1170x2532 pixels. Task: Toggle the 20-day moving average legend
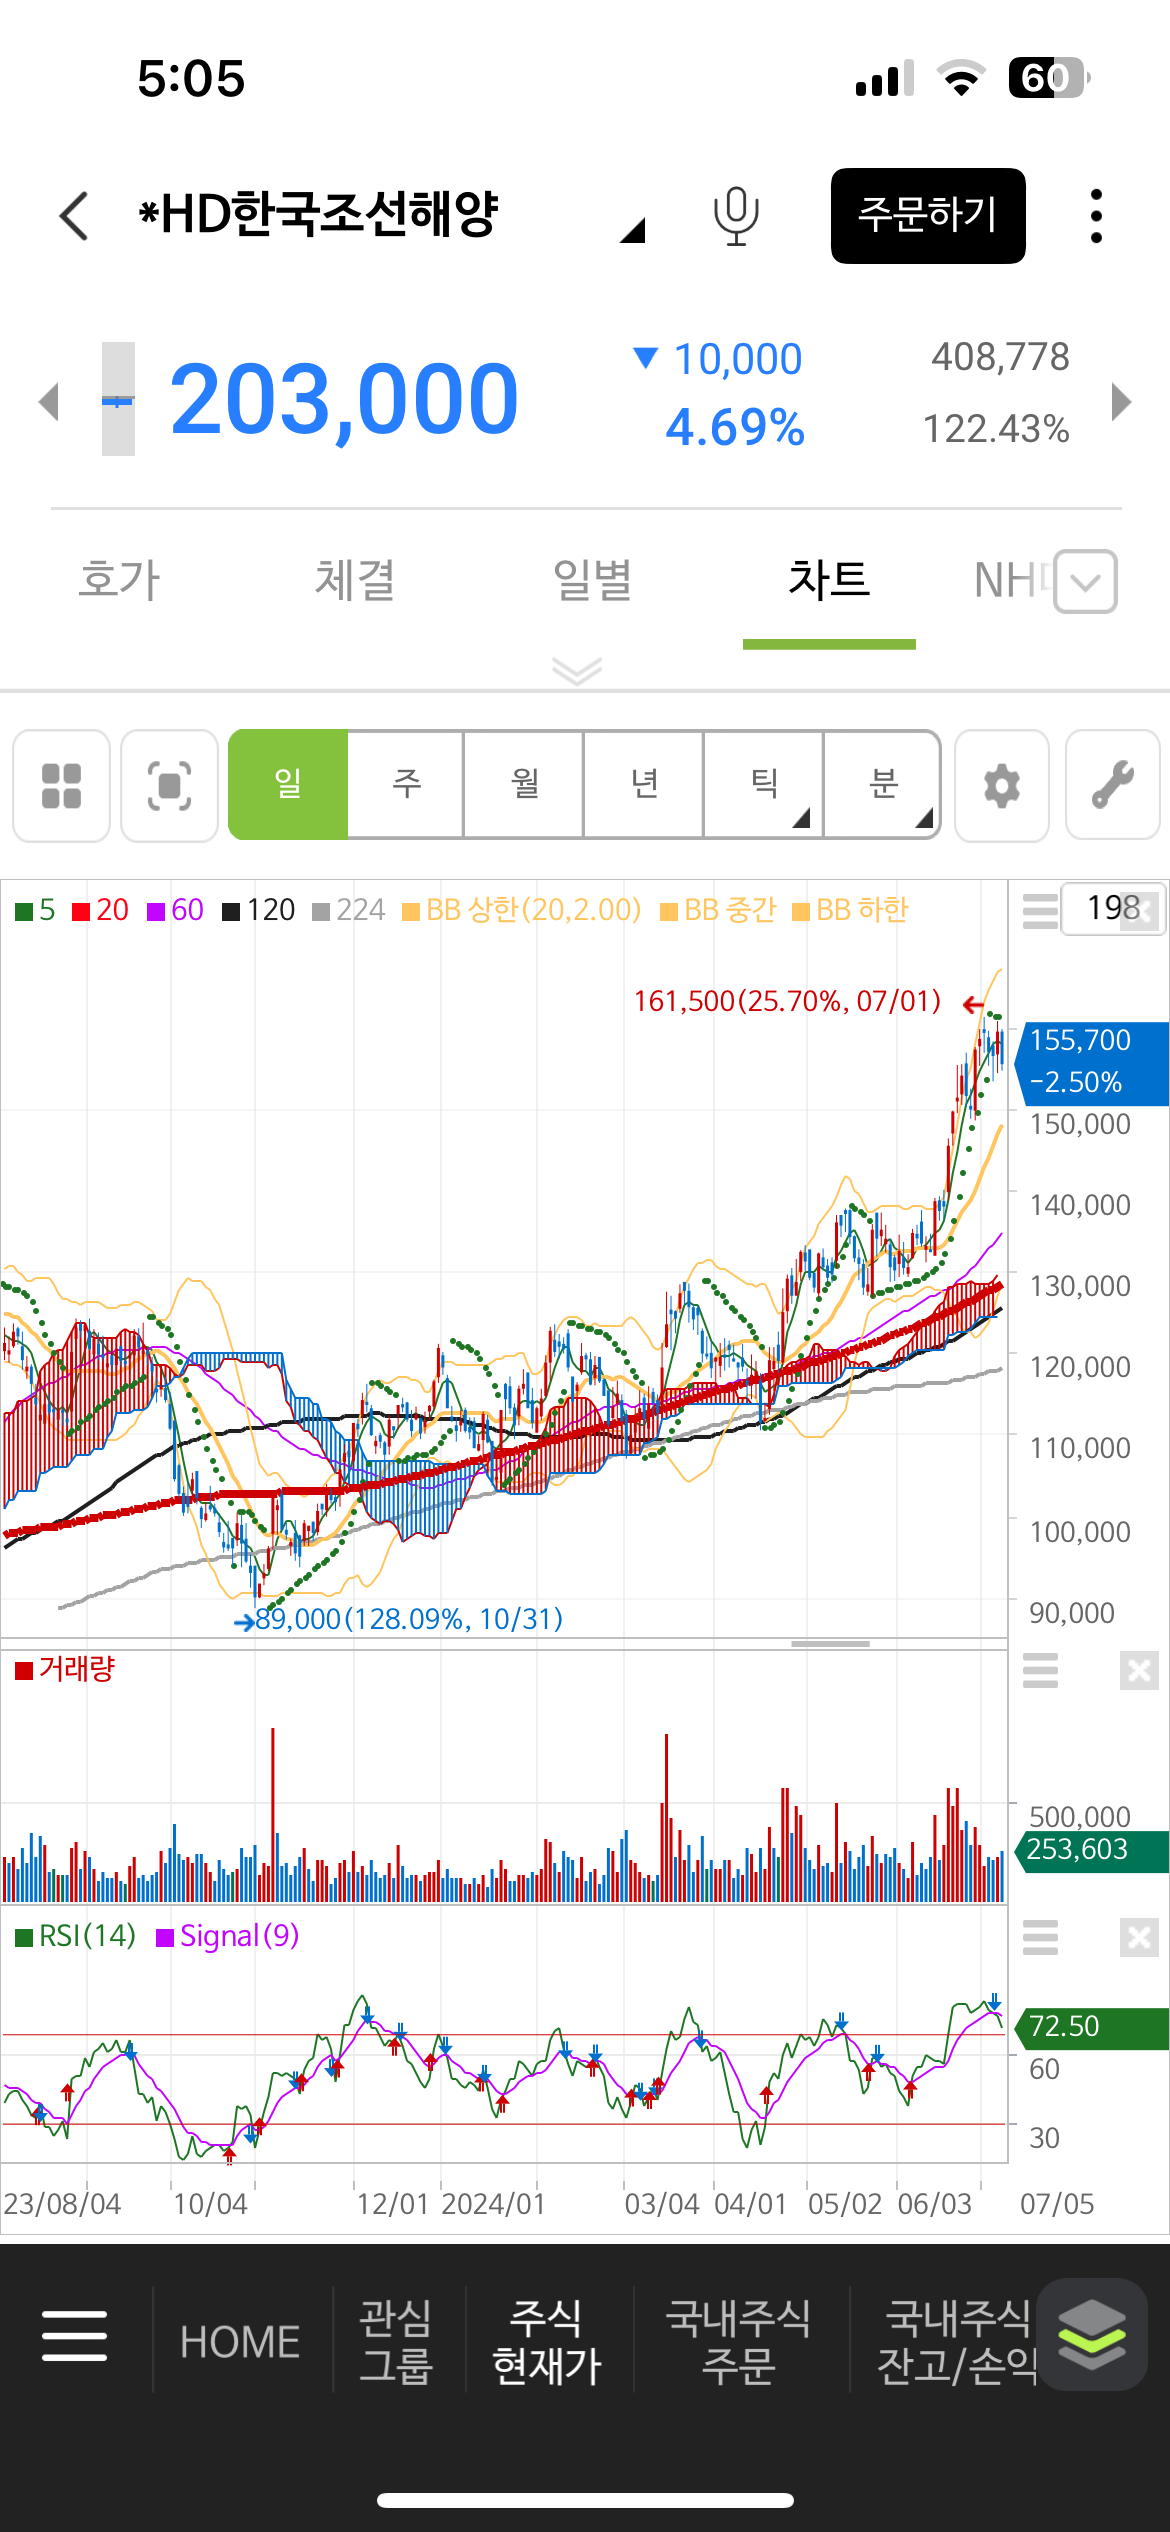pos(100,910)
